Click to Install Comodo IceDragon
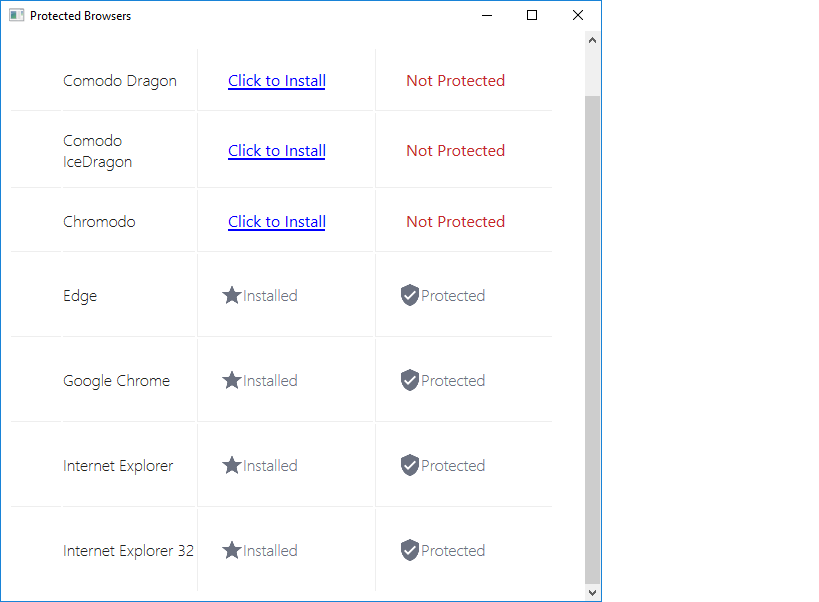Screen dimensions: 819x602 click(277, 151)
